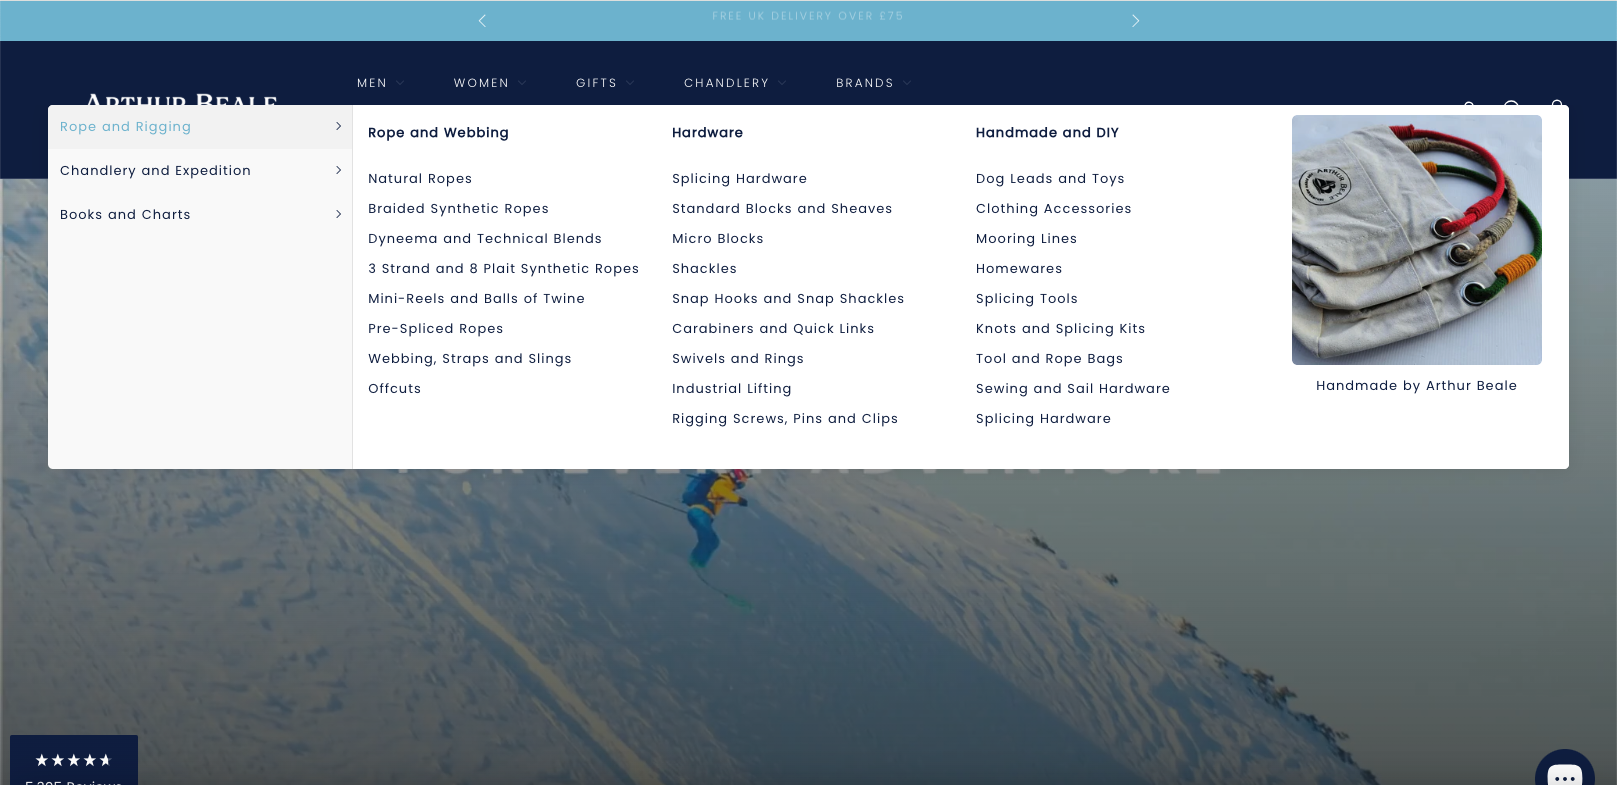
Task: Open the star rating reviews badge
Action: click(74, 761)
